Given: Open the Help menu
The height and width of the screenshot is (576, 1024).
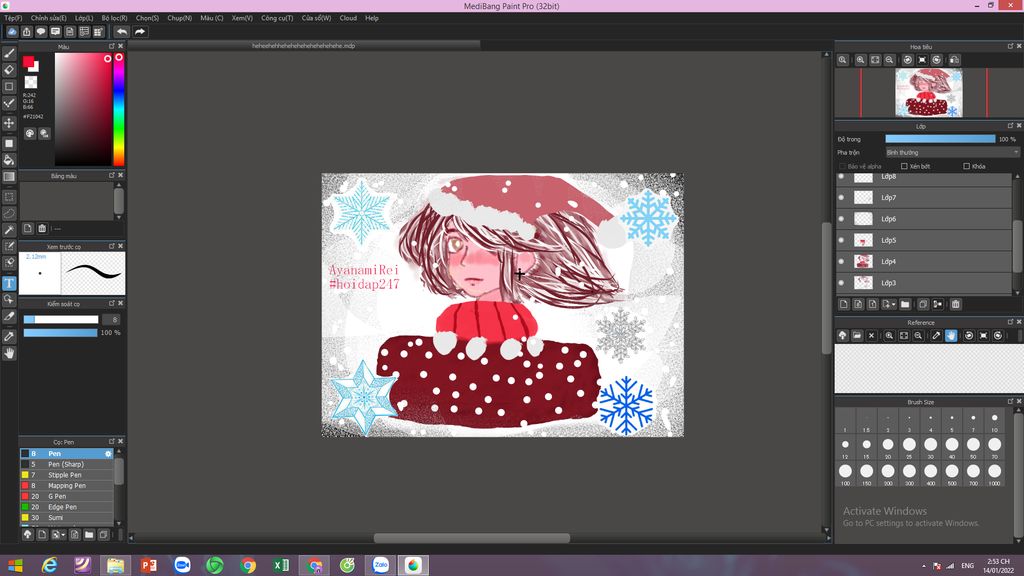Looking at the screenshot, I should coord(372,18).
